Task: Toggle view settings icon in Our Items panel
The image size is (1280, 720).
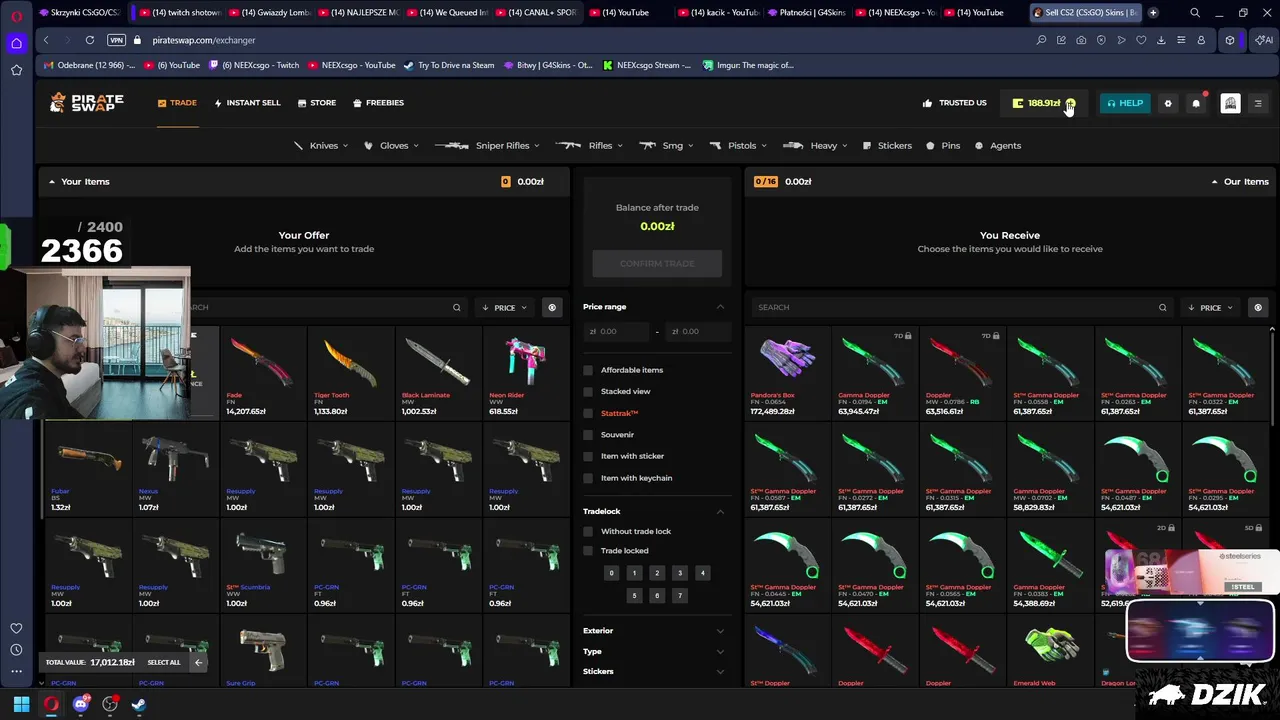Action: click(1258, 308)
